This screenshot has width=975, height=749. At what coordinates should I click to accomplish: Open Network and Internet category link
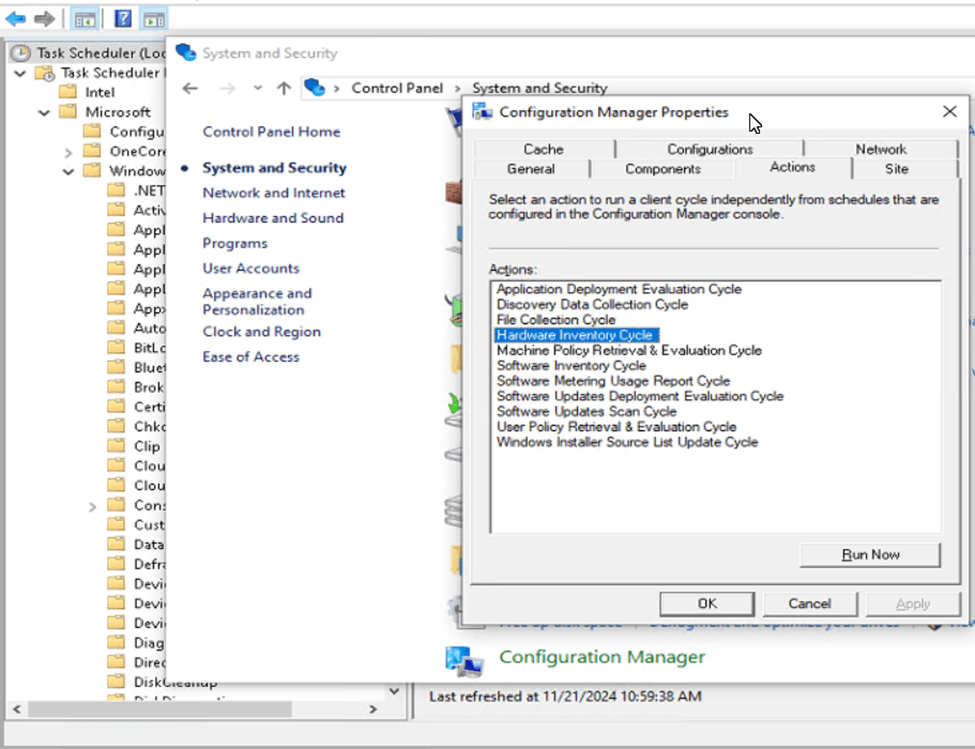273,193
